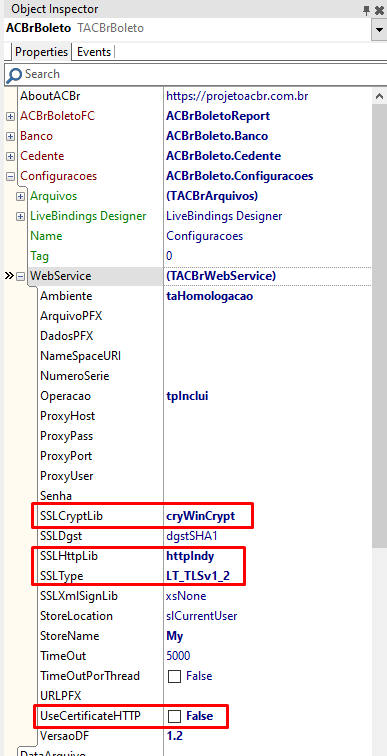387x756 pixels.
Task: Select the DadosPFX property
Action: [x=67, y=336]
